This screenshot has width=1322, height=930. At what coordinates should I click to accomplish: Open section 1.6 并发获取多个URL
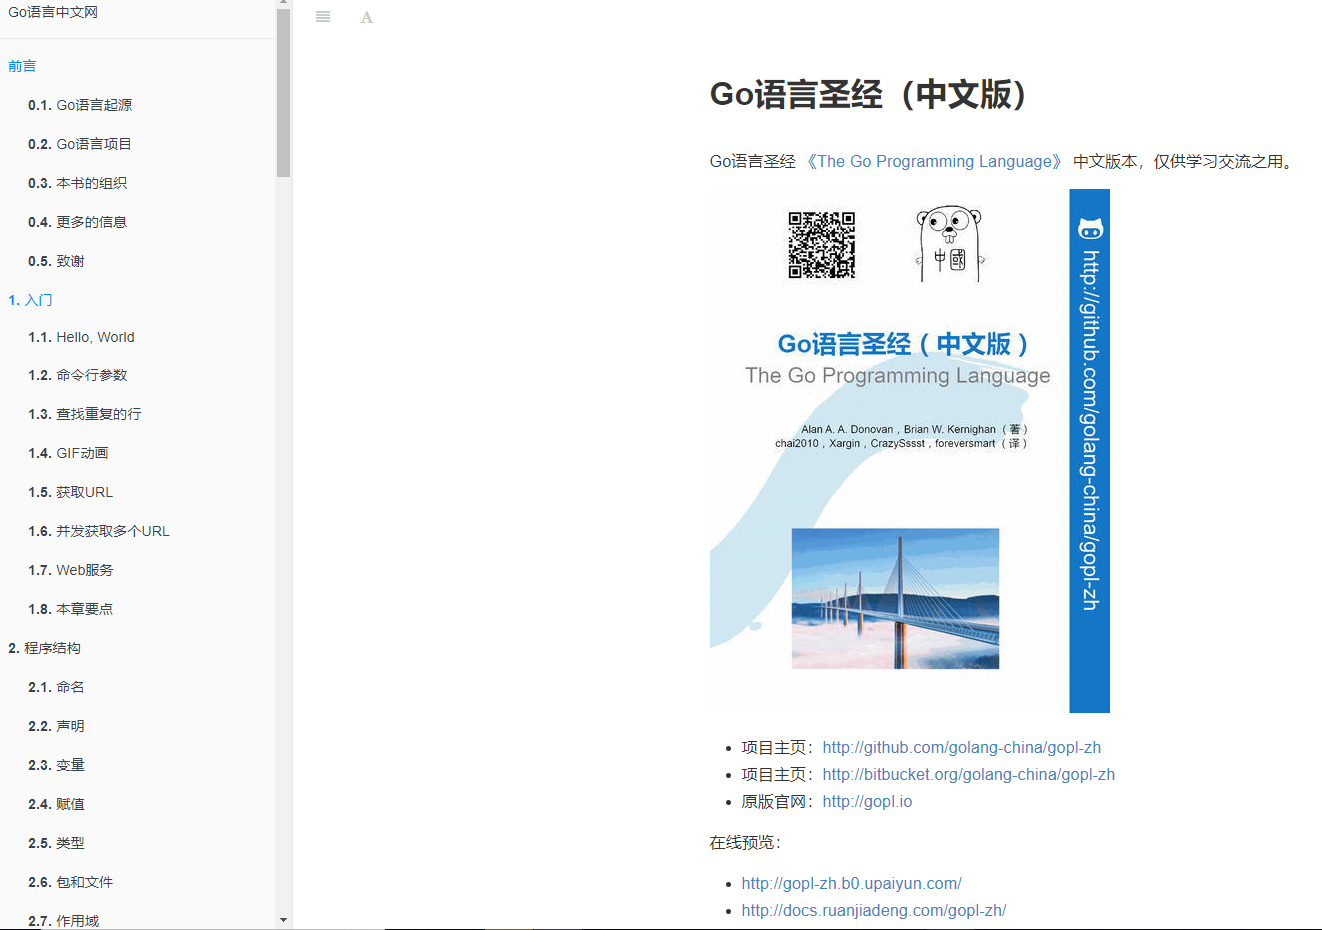[99, 531]
